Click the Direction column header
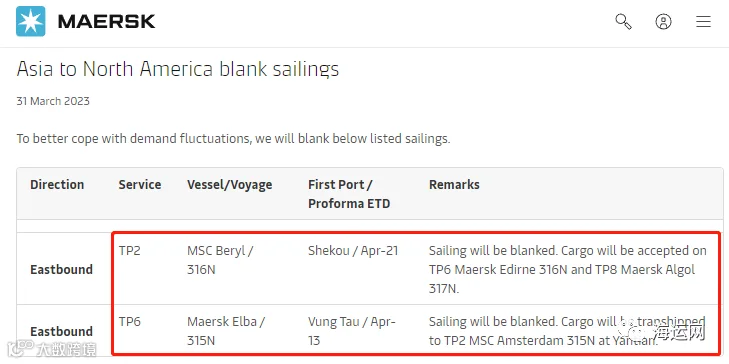Image resolution: width=729 pixels, height=364 pixels. tap(57, 185)
